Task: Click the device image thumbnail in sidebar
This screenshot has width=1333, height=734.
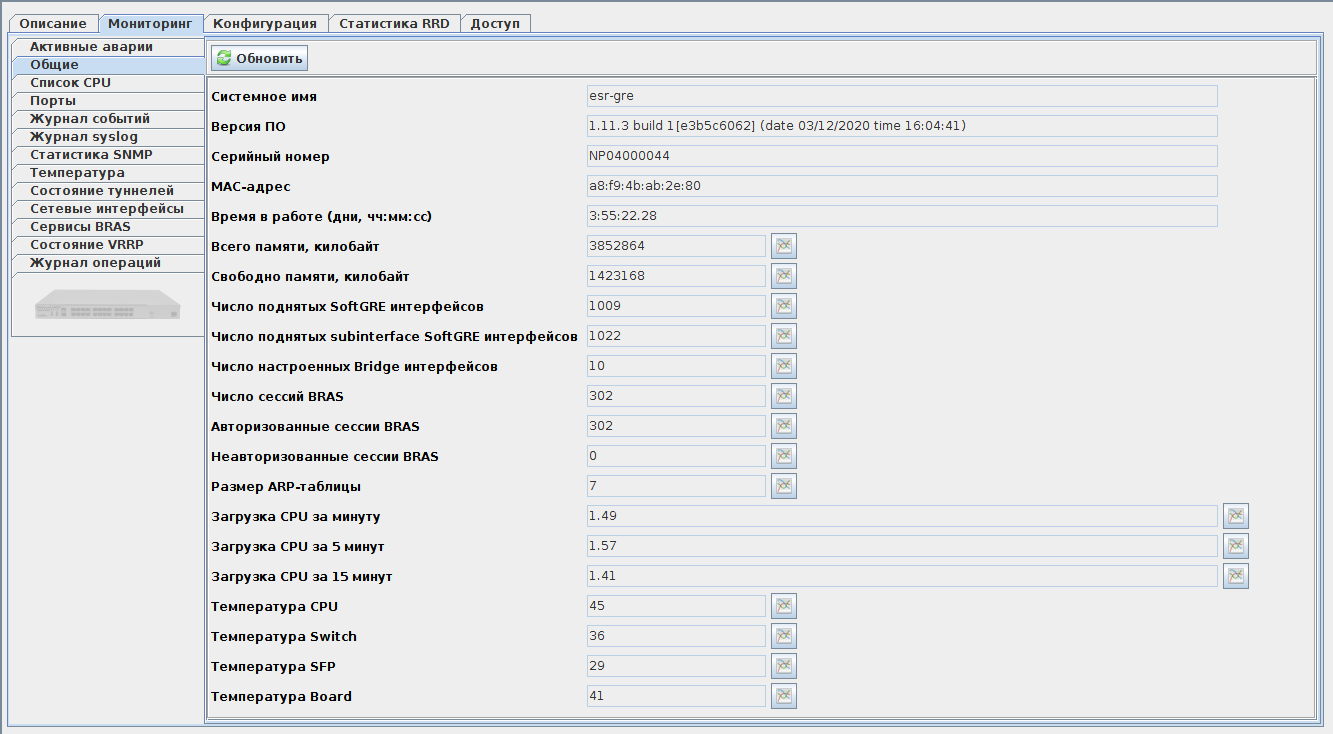Action: pyautogui.click(x=107, y=305)
